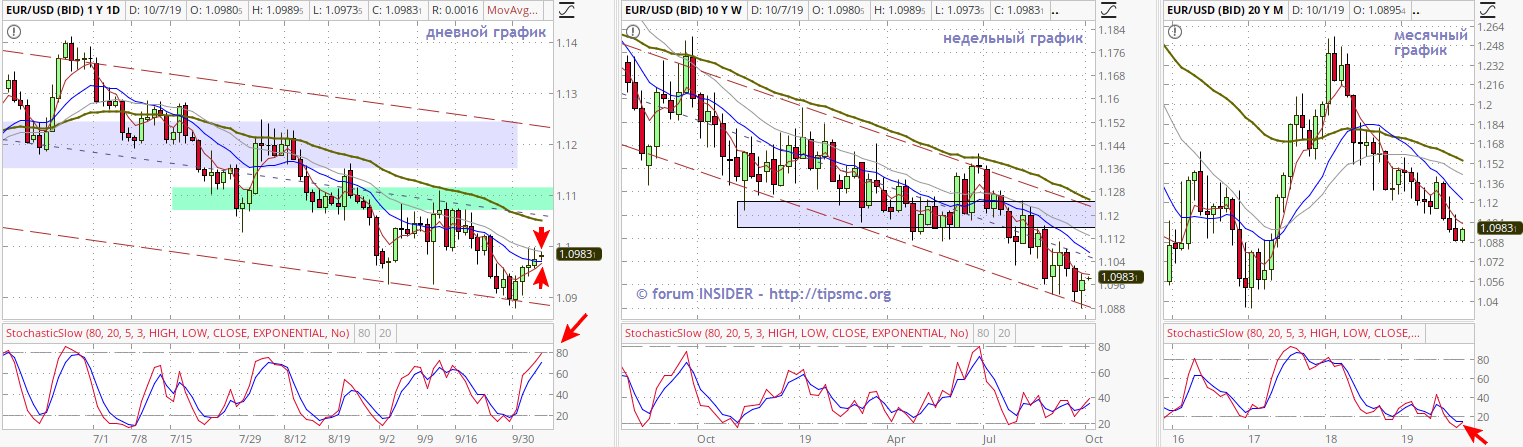Click the 1.0983 current price bubble on daily axis
Image resolution: width=1523 pixels, height=447 pixels.
(580, 256)
